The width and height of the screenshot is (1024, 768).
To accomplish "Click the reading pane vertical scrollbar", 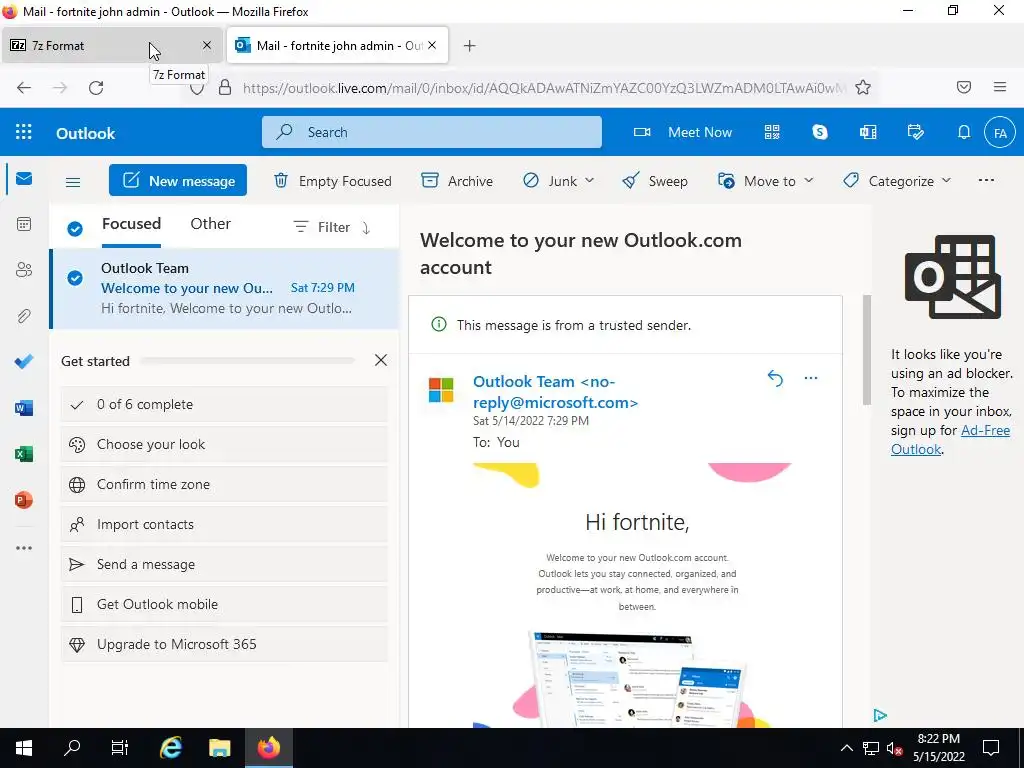I will pos(867,350).
